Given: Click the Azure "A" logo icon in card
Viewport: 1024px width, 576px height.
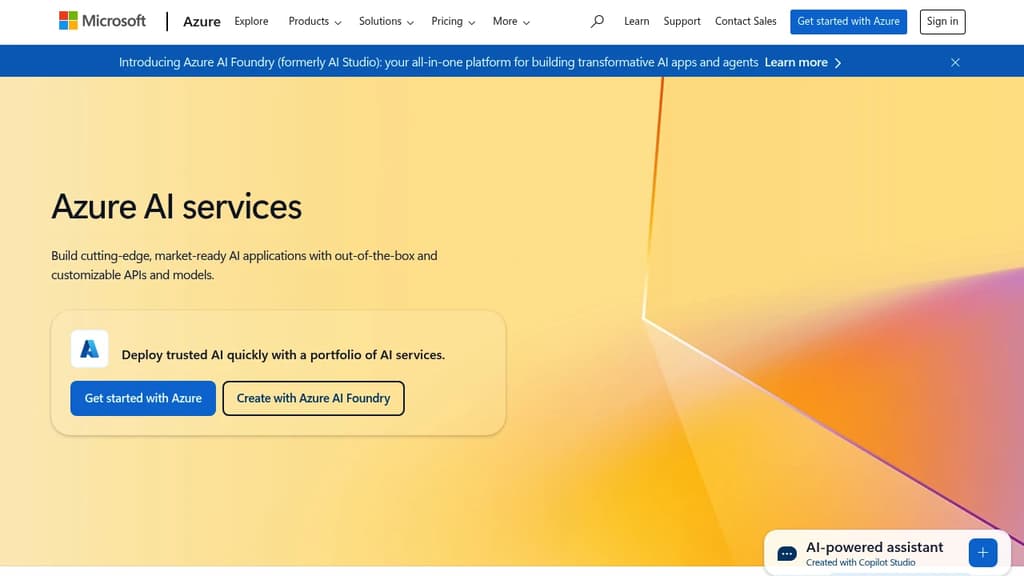Looking at the screenshot, I should (x=89, y=349).
